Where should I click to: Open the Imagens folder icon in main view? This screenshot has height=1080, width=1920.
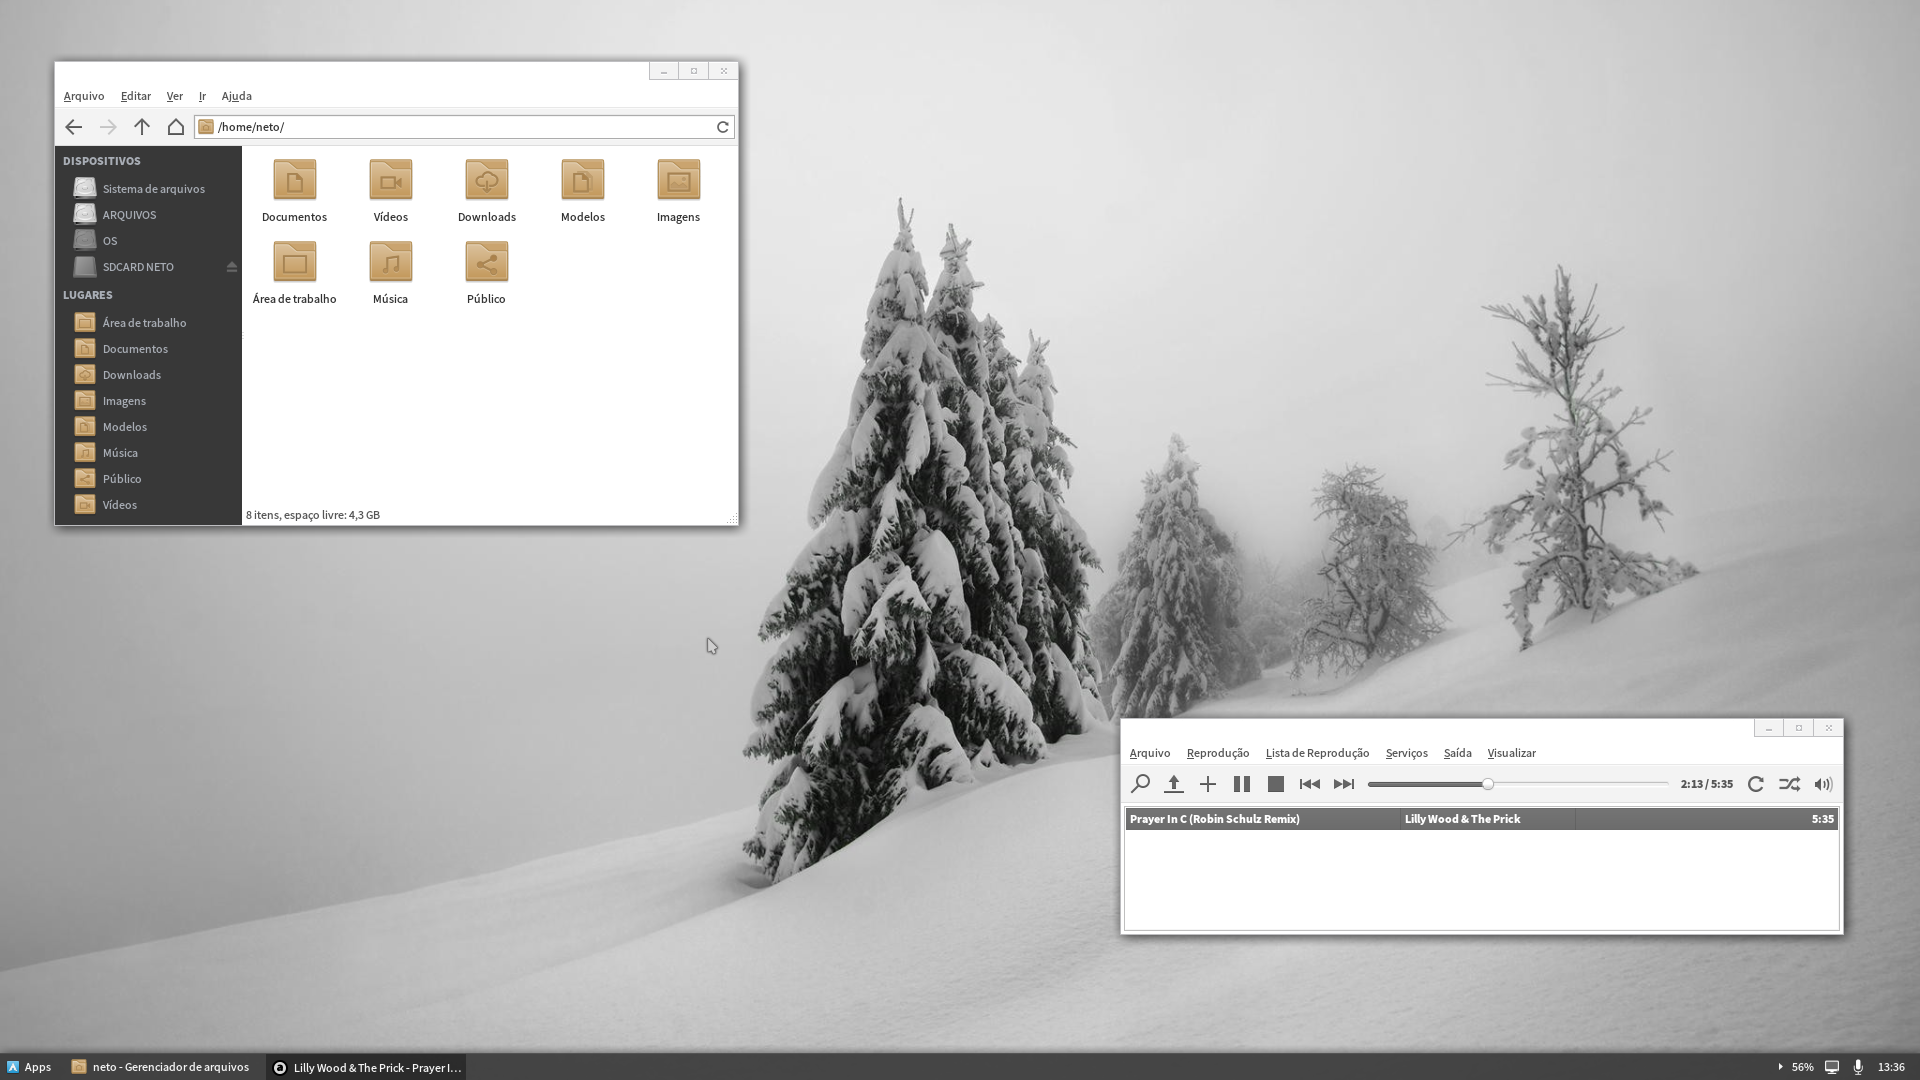(678, 180)
